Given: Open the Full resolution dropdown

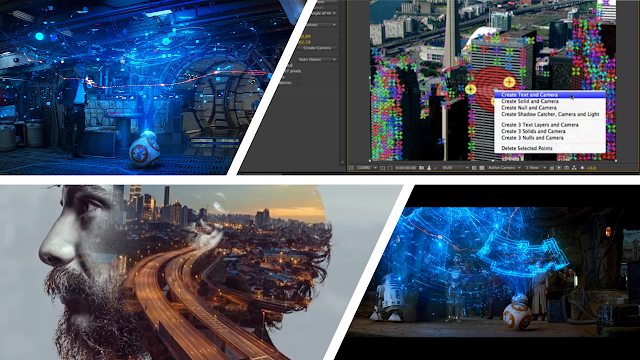Looking at the screenshot, I should (x=456, y=168).
